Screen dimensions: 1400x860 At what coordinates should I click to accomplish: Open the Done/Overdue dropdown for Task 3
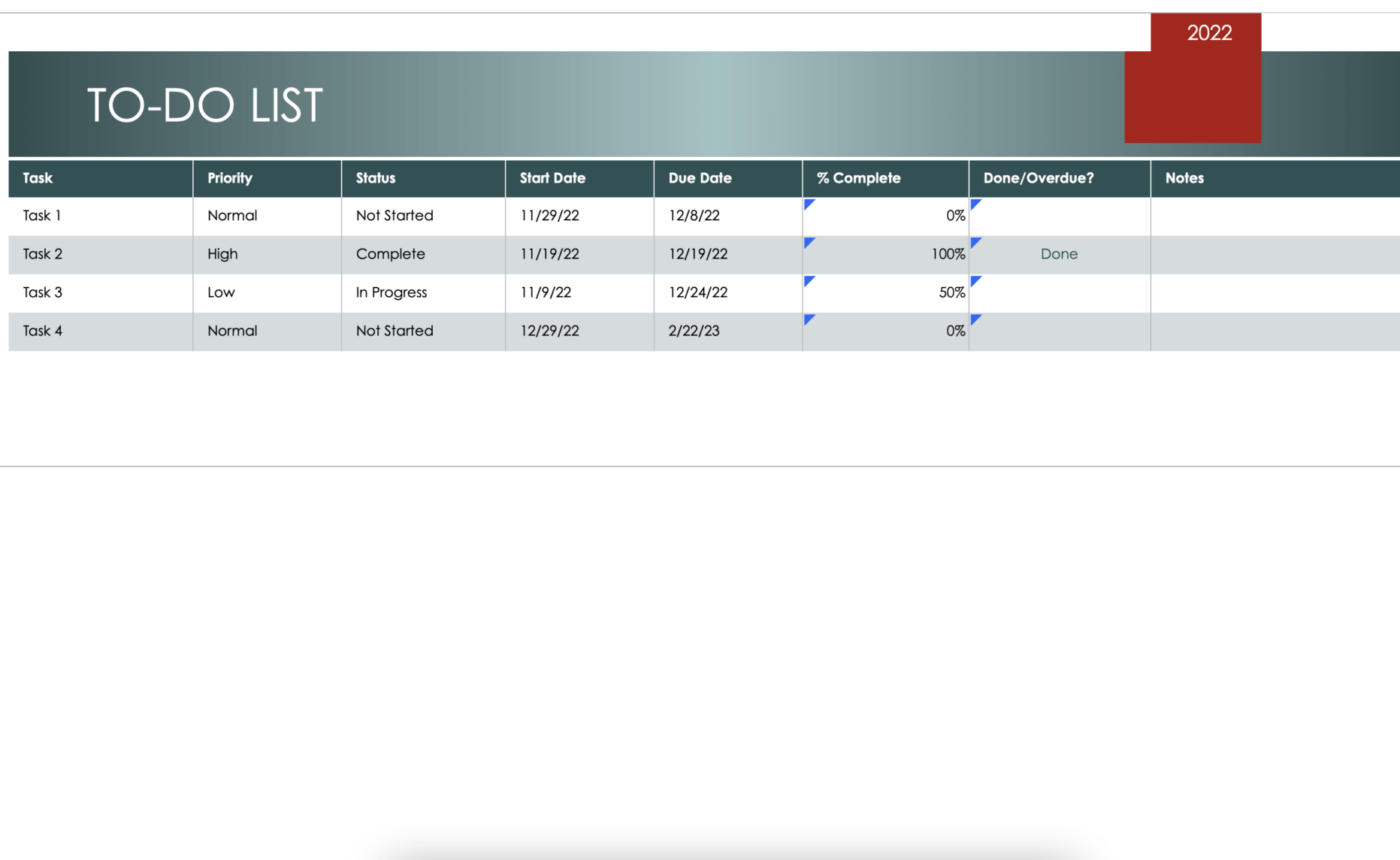[x=974, y=283]
